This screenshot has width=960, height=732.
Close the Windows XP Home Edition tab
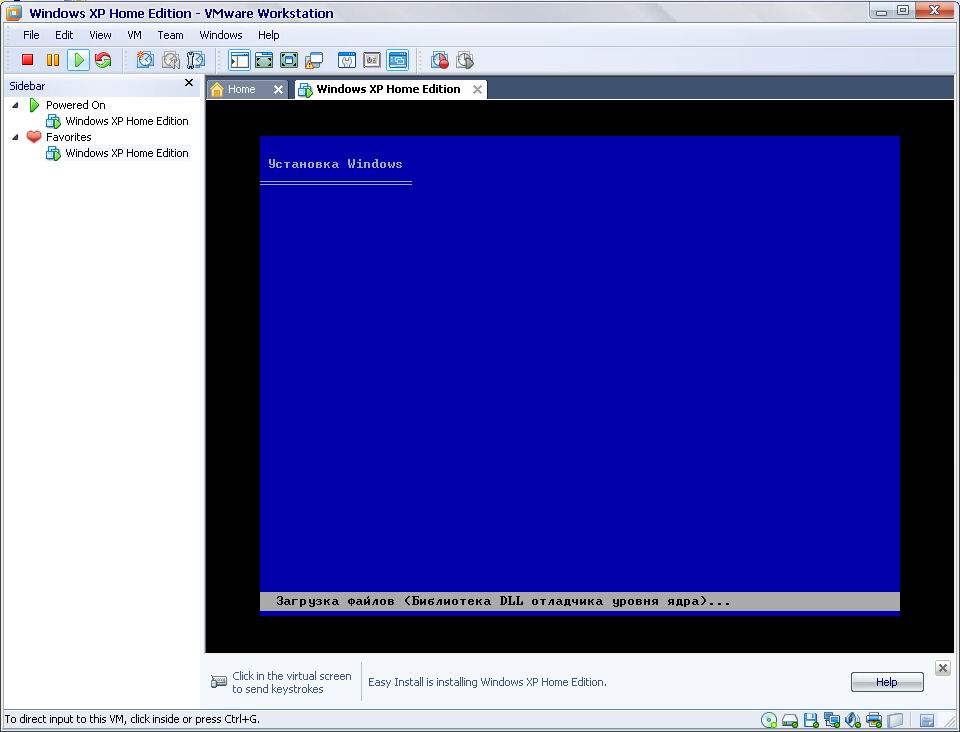point(478,89)
